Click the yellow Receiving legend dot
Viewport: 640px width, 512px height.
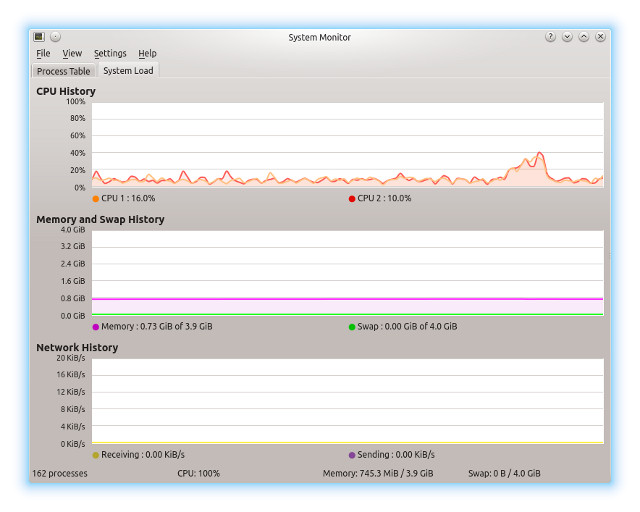pos(96,455)
